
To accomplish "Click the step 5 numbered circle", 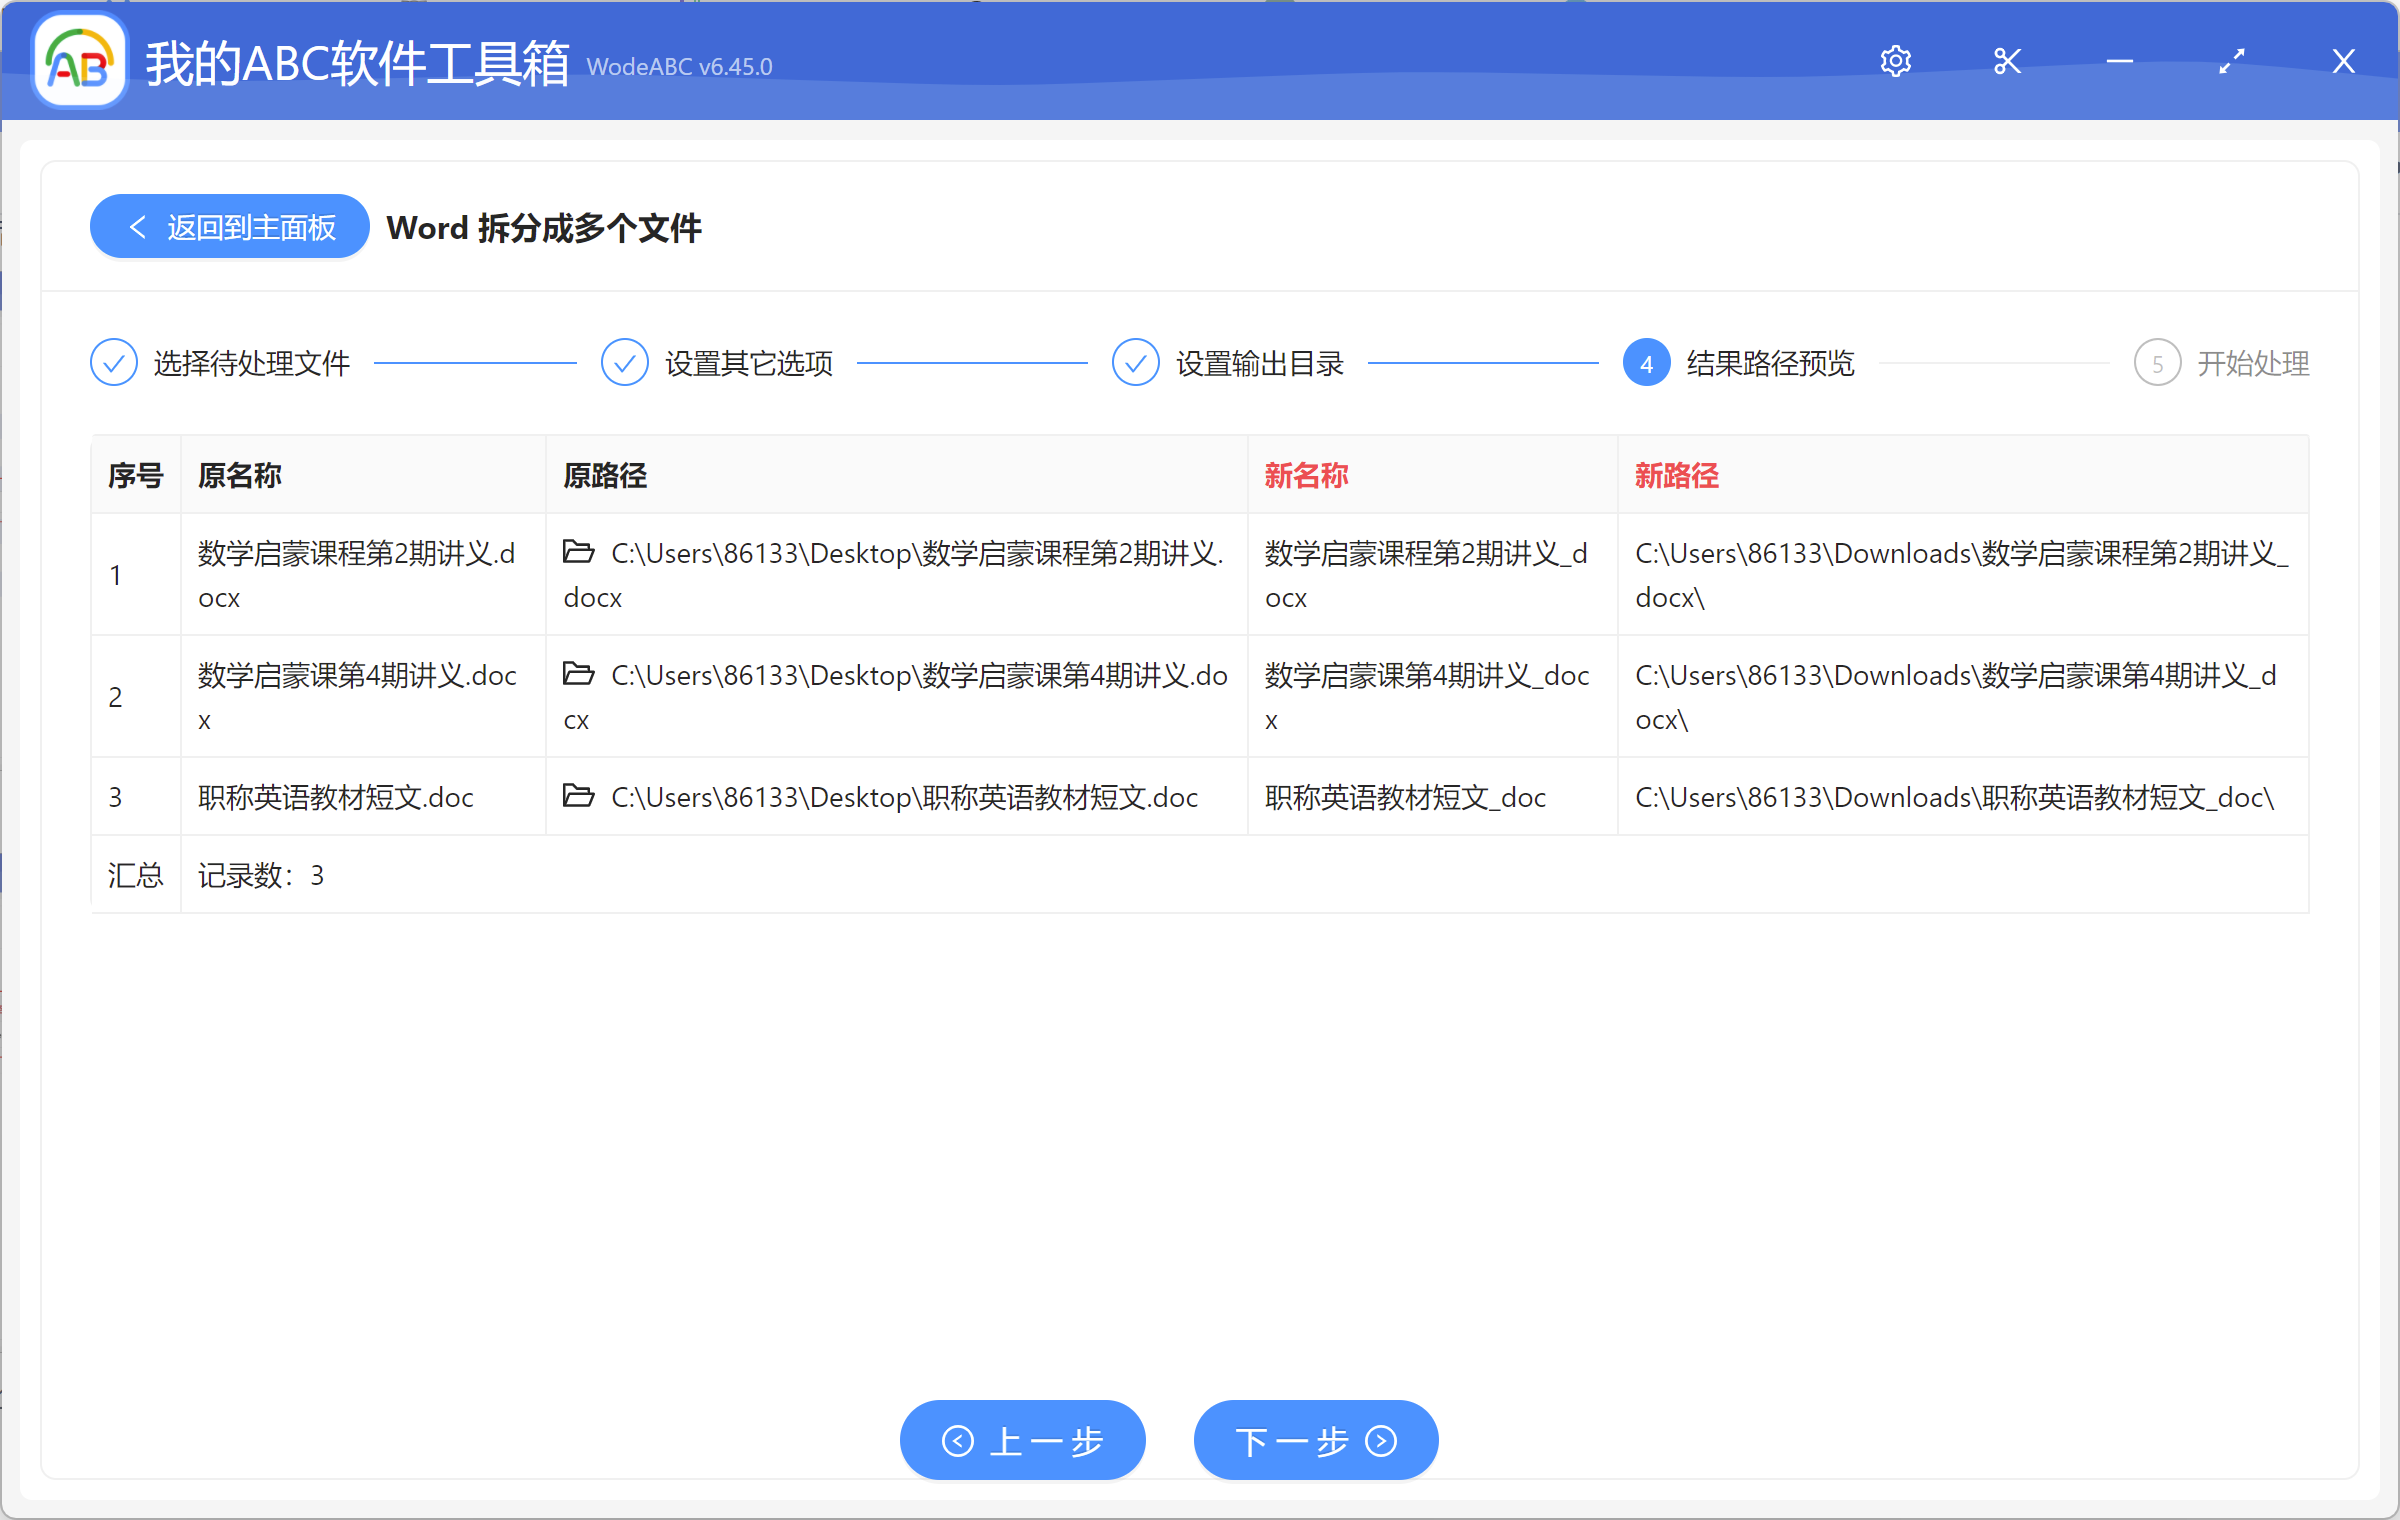I will click(2157, 362).
